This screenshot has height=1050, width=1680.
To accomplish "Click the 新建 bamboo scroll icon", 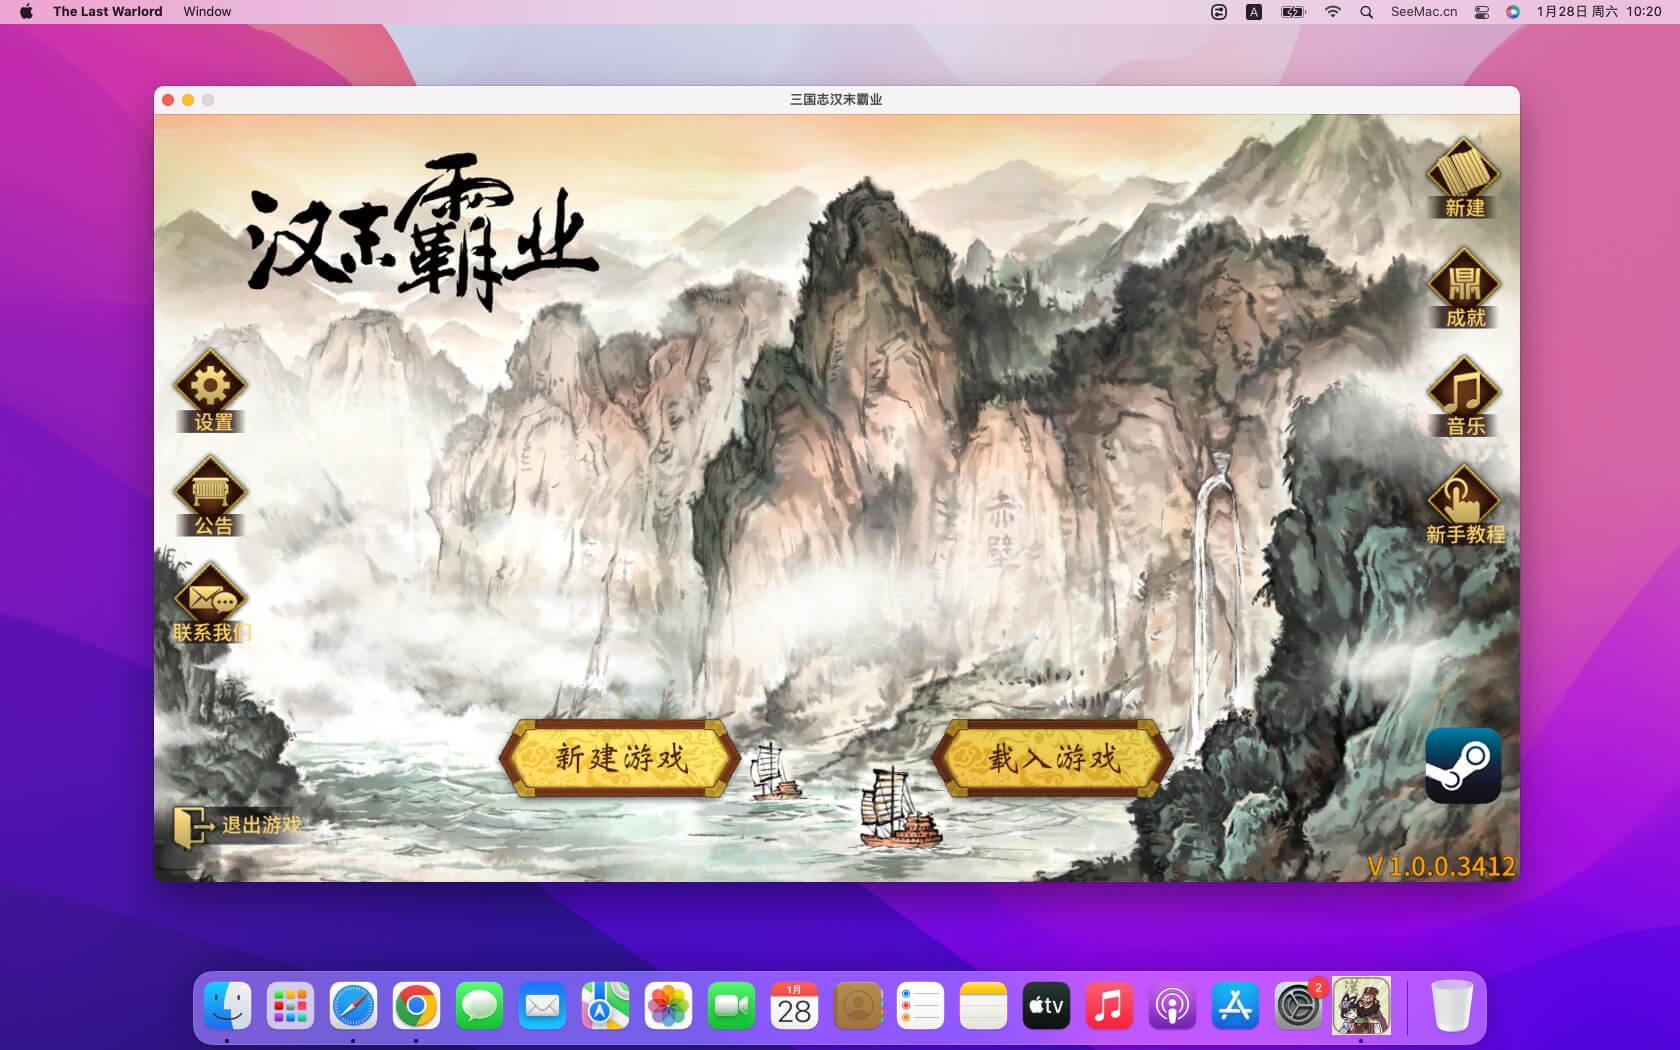I will coord(1463,178).
